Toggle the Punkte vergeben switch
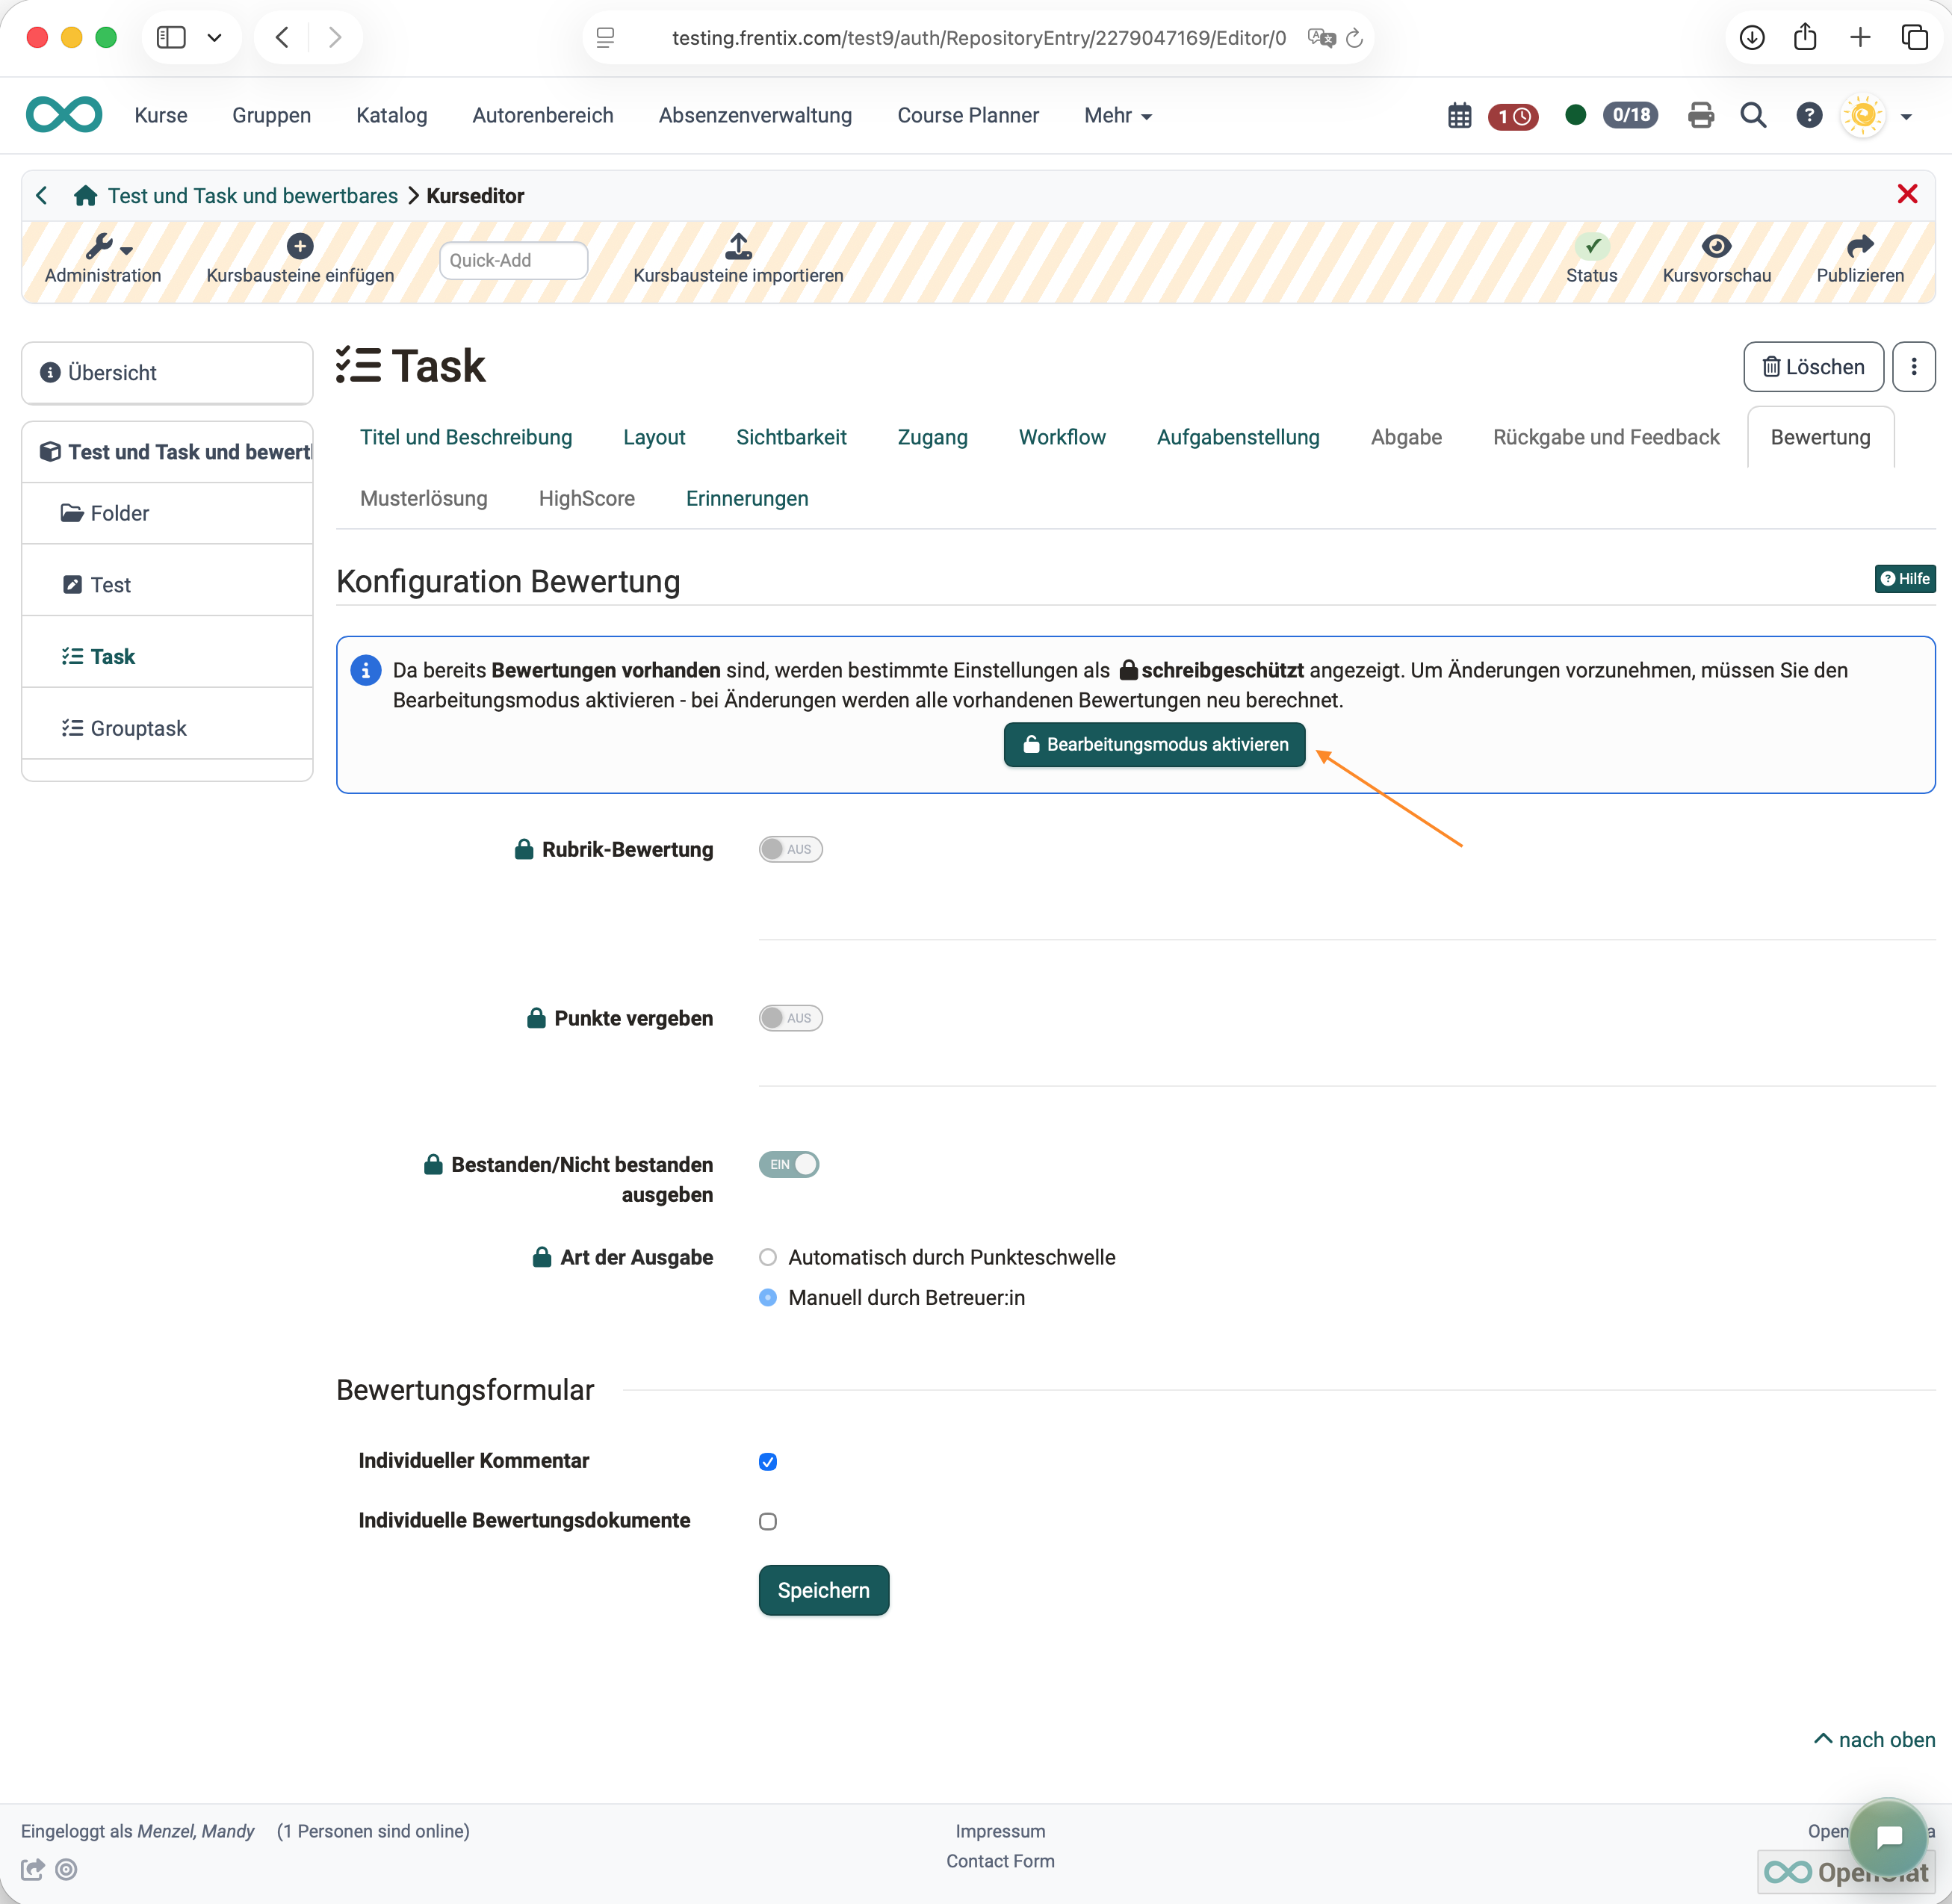Image resolution: width=1952 pixels, height=1904 pixels. pyautogui.click(x=790, y=1018)
